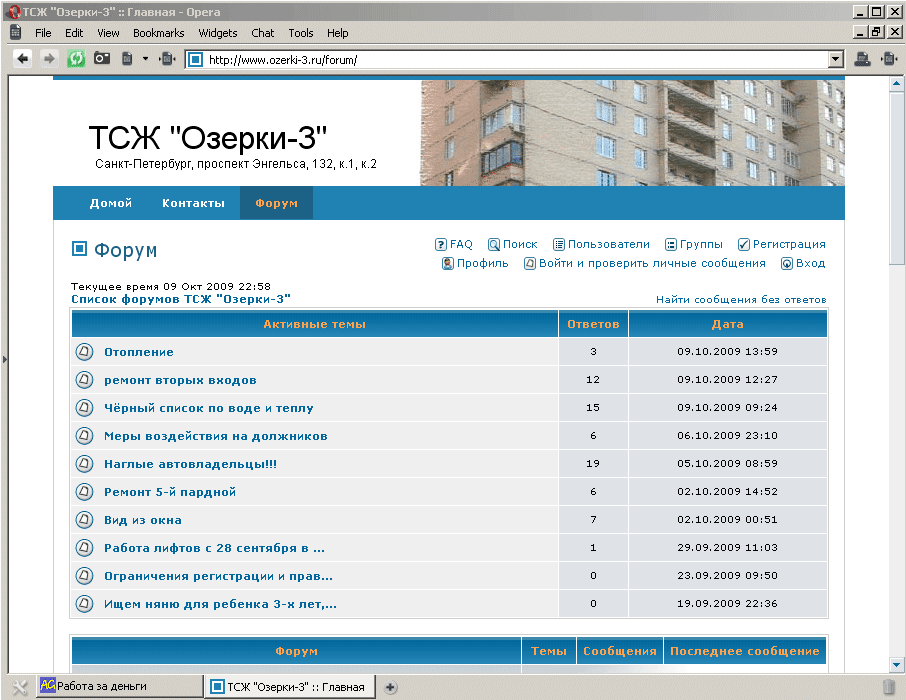906x700 pixels.
Task: Click the page scrollbar down arrow
Action: click(896, 665)
